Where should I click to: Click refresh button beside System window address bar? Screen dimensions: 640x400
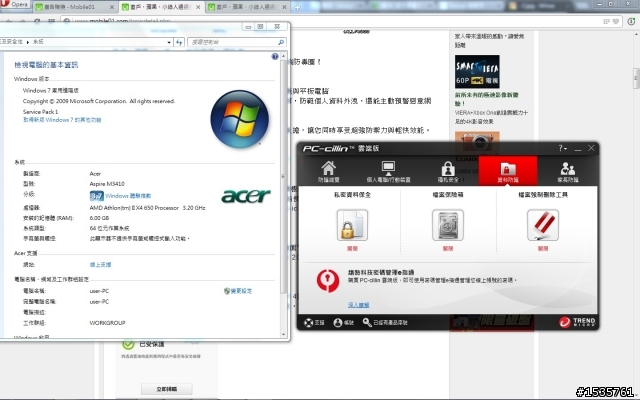click(179, 42)
